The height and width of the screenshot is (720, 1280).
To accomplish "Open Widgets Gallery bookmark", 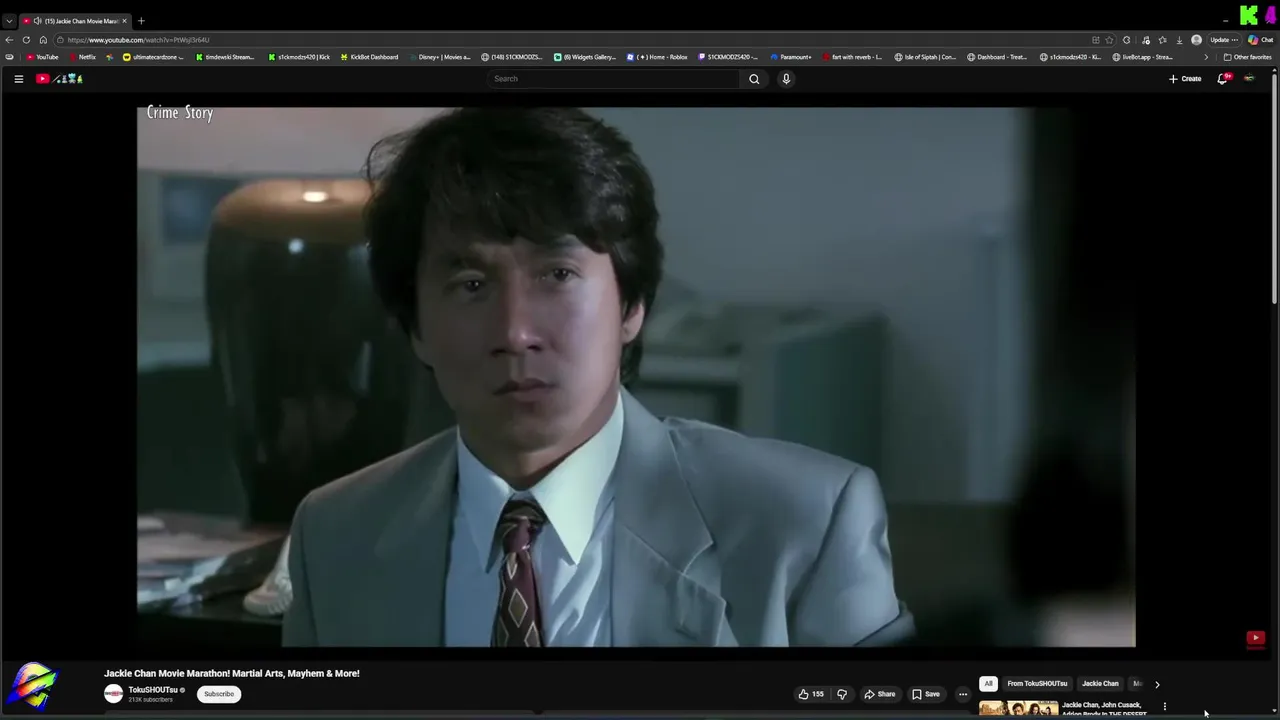I will tap(586, 57).
